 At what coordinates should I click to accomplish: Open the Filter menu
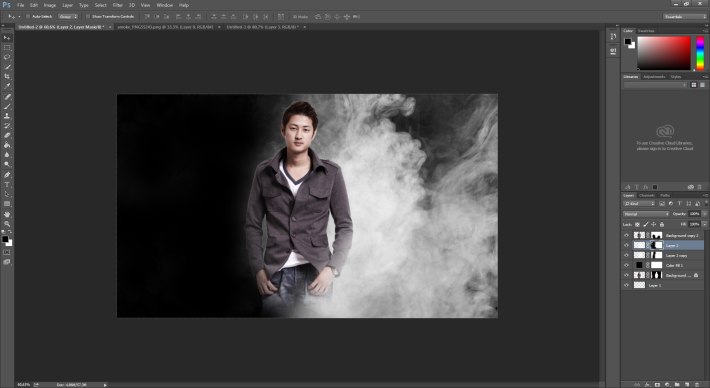pyautogui.click(x=118, y=5)
